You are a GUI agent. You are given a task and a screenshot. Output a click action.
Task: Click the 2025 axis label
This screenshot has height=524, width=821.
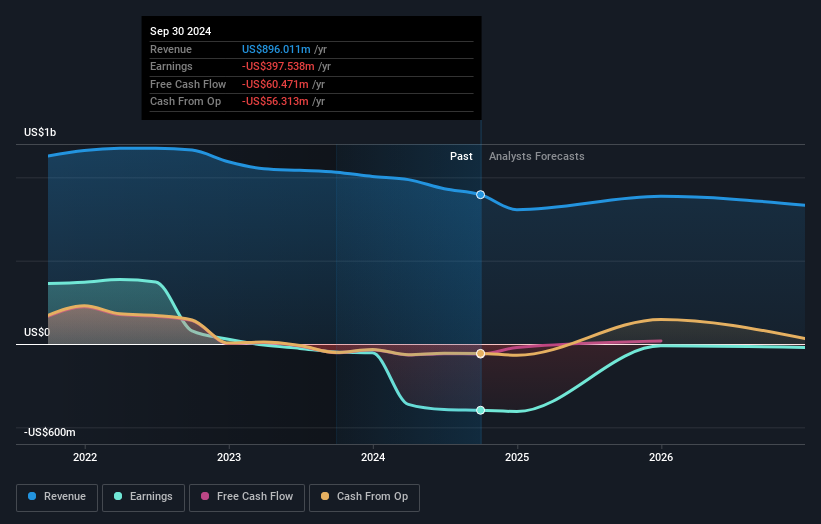pos(517,458)
